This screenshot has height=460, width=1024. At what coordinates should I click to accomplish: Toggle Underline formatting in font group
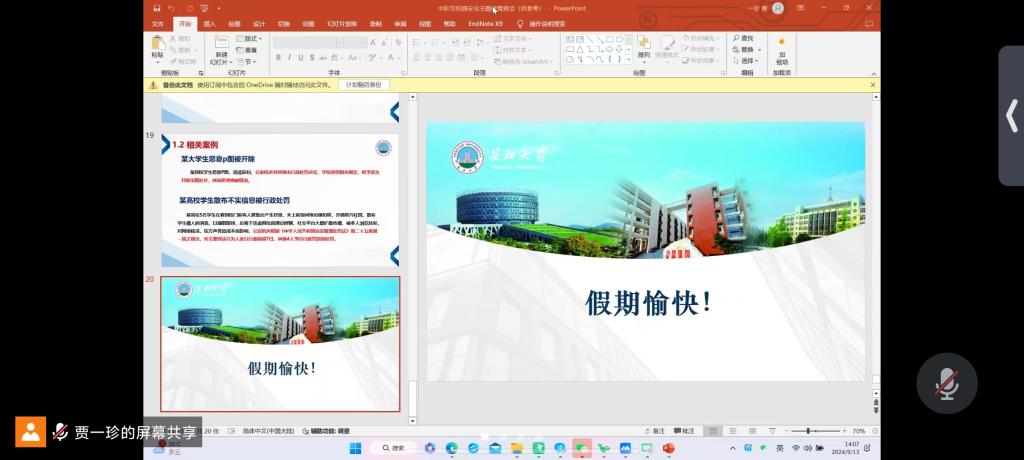(x=300, y=58)
